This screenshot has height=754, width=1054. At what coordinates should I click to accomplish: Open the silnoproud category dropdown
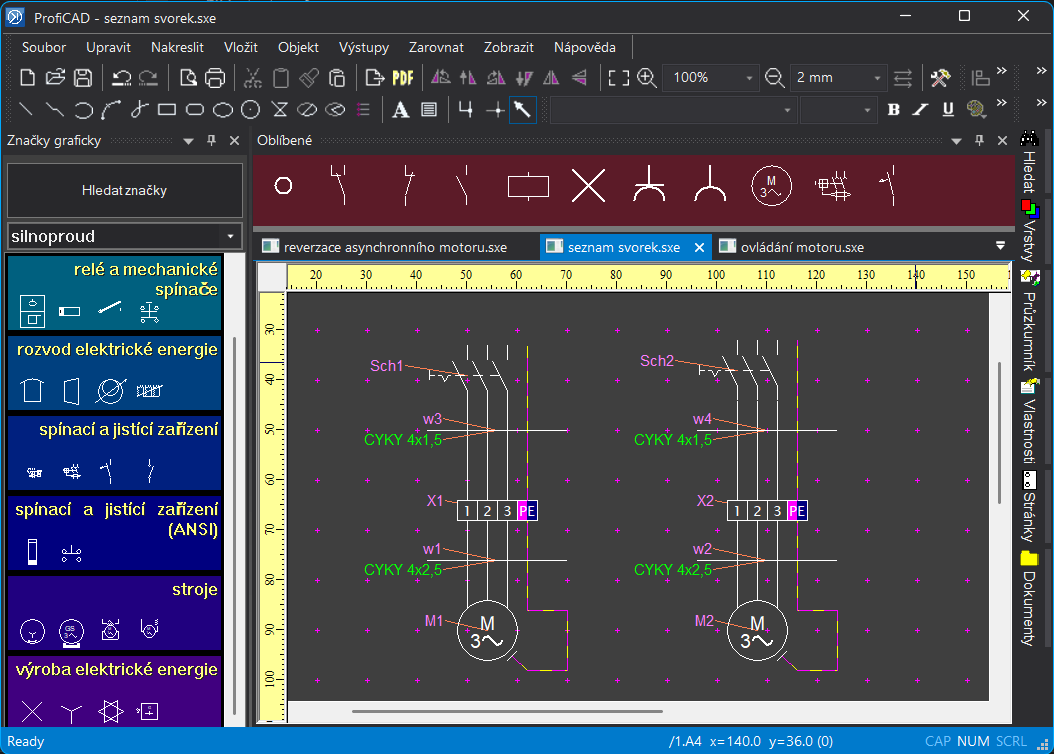point(231,237)
